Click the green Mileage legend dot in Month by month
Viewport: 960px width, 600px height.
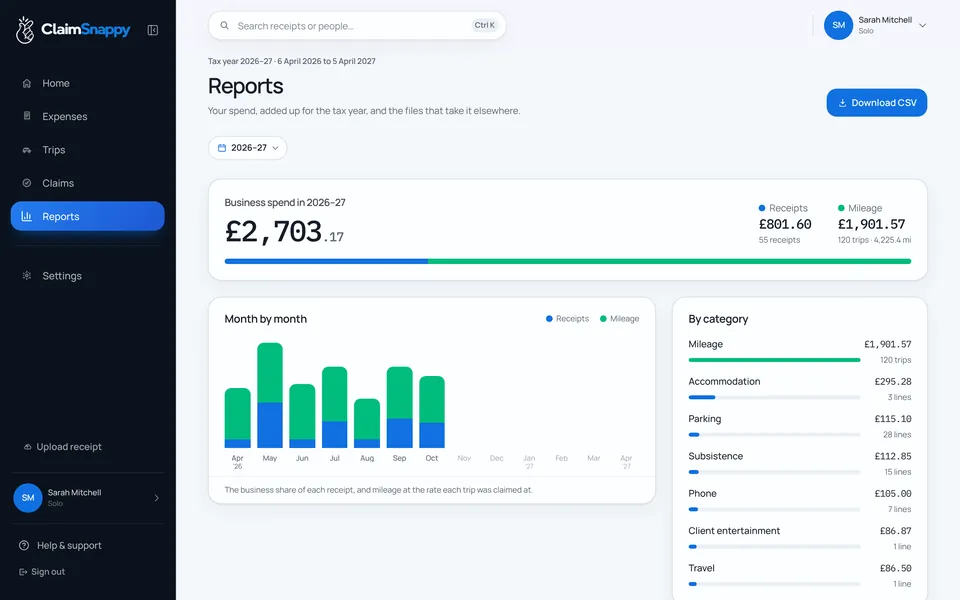pos(603,318)
